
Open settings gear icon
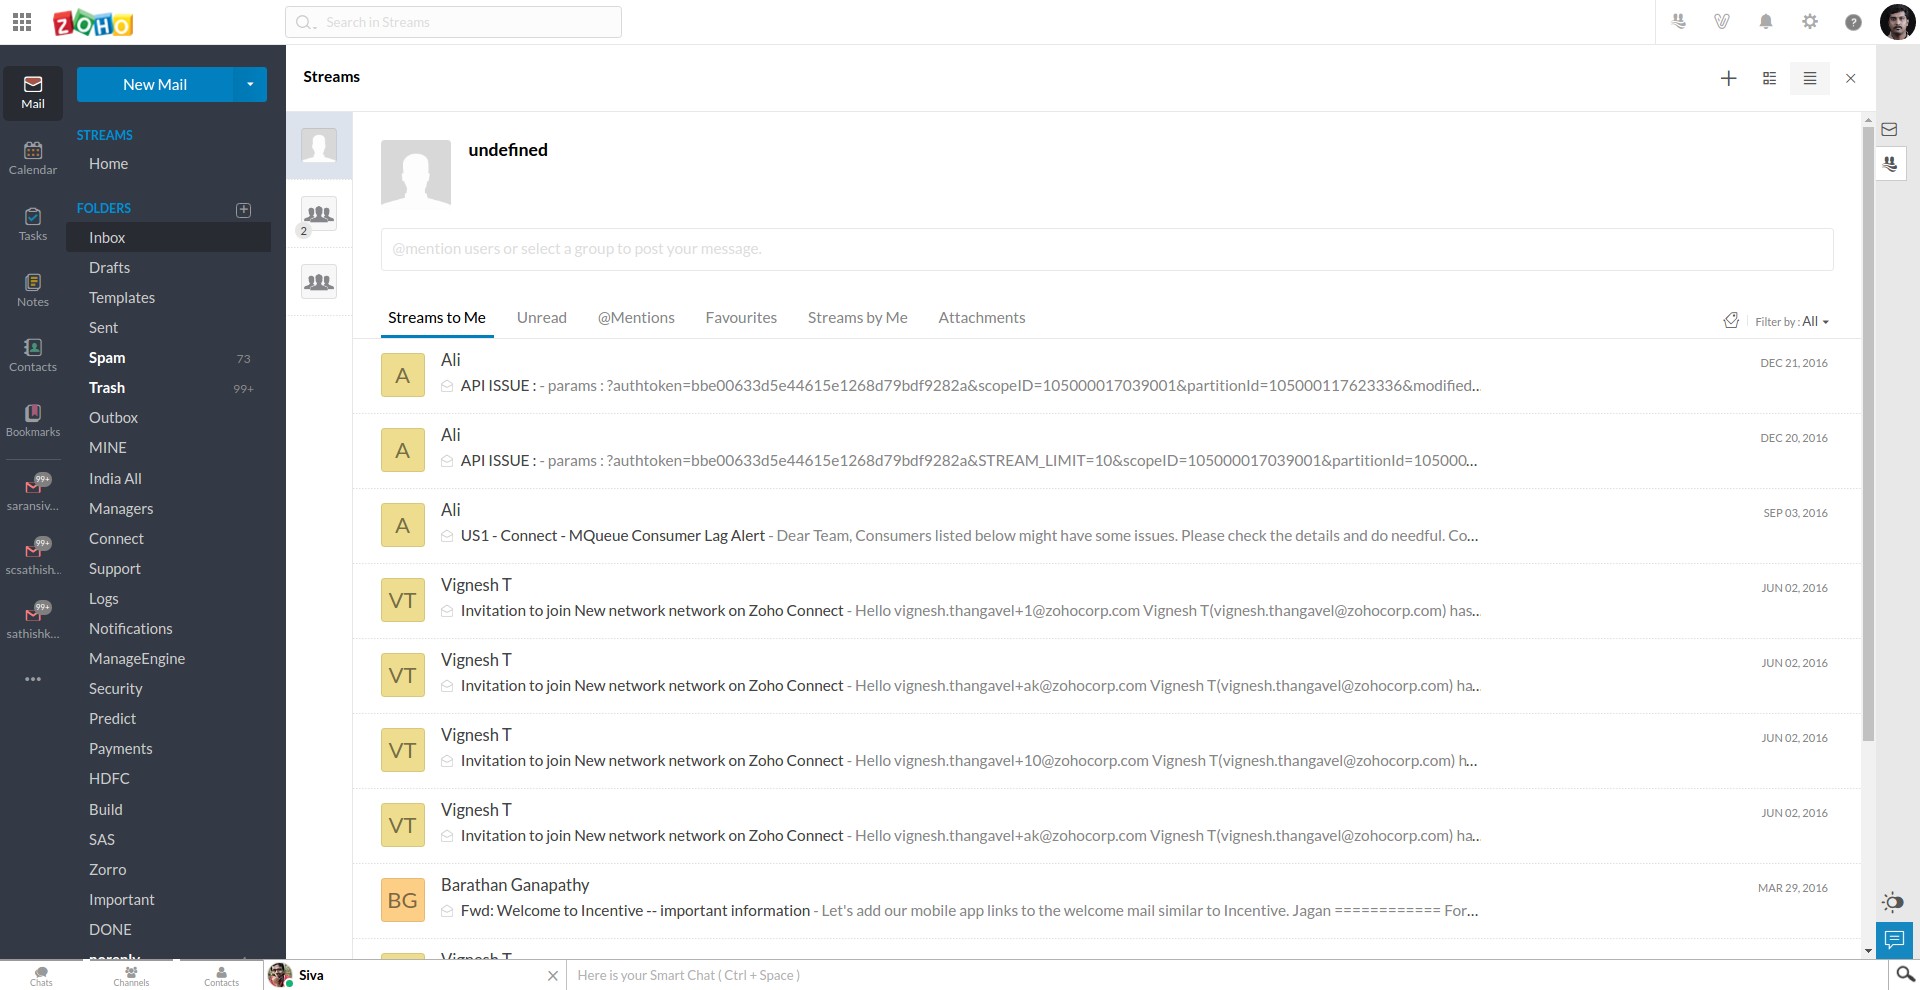(1810, 21)
